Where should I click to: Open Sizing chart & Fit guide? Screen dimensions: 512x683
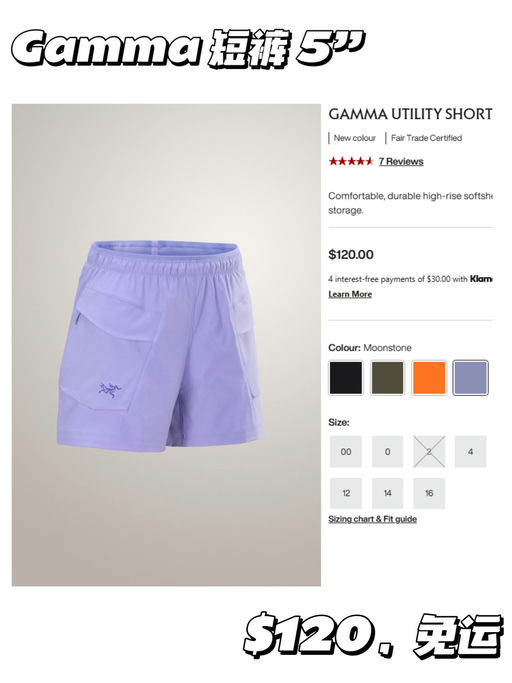pyautogui.click(x=373, y=519)
